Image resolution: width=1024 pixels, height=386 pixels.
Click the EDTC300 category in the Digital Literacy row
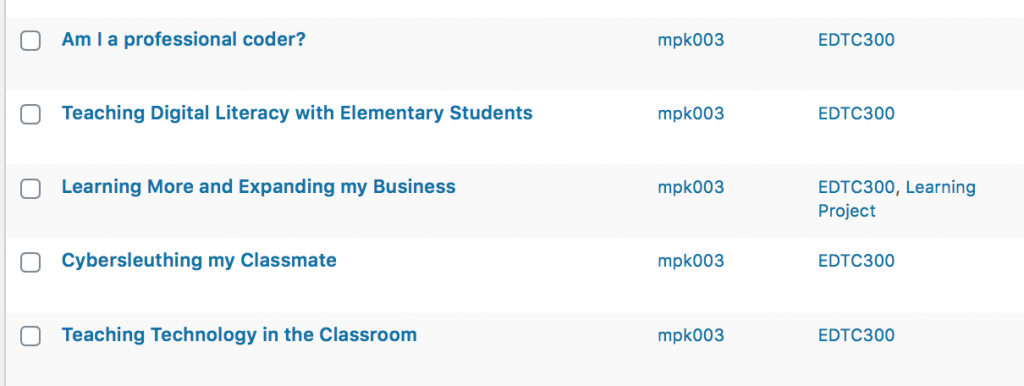(856, 114)
